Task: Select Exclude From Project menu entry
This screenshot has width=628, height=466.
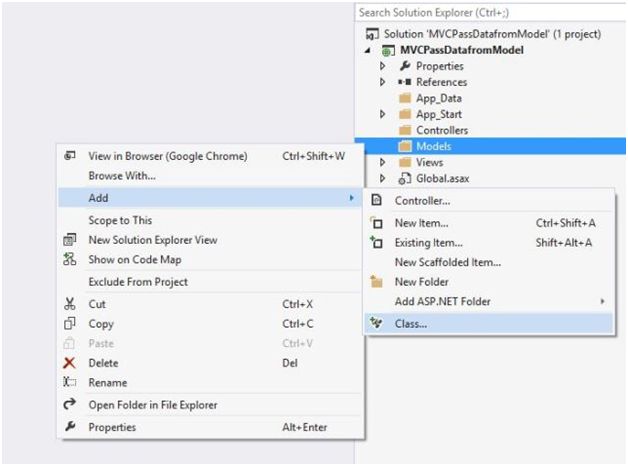Action: (138, 282)
